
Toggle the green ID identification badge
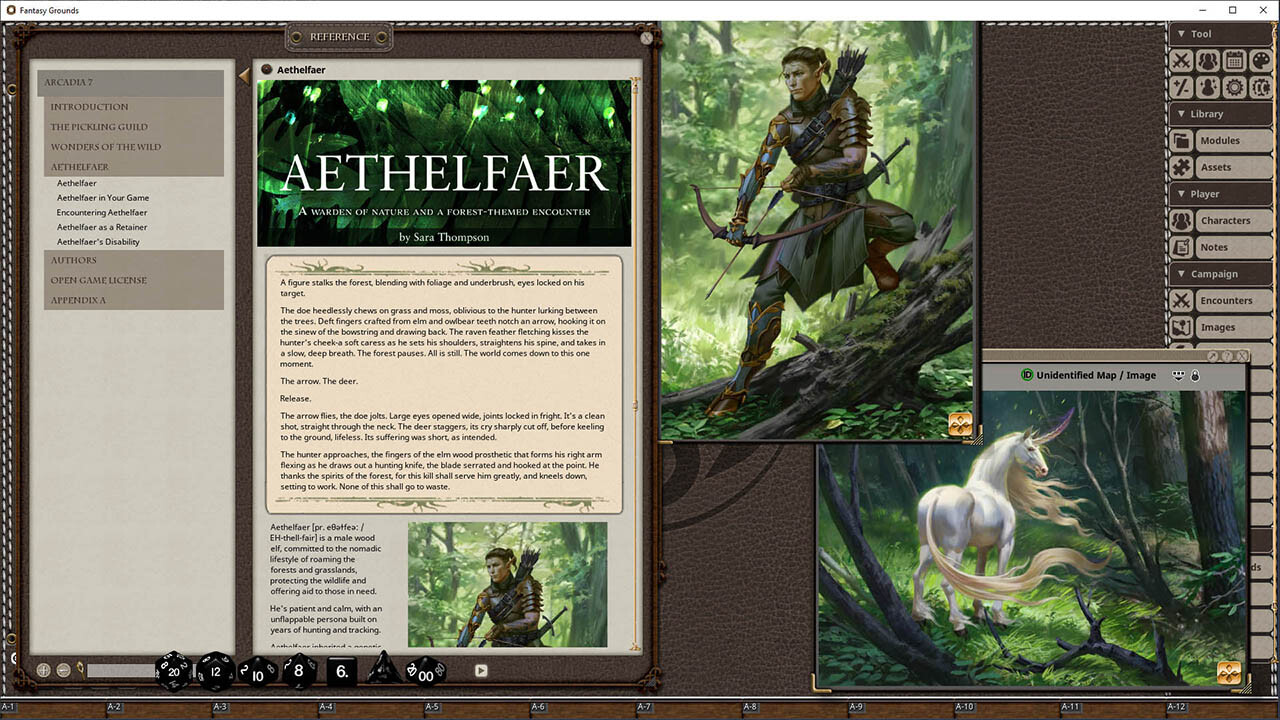click(x=1028, y=375)
